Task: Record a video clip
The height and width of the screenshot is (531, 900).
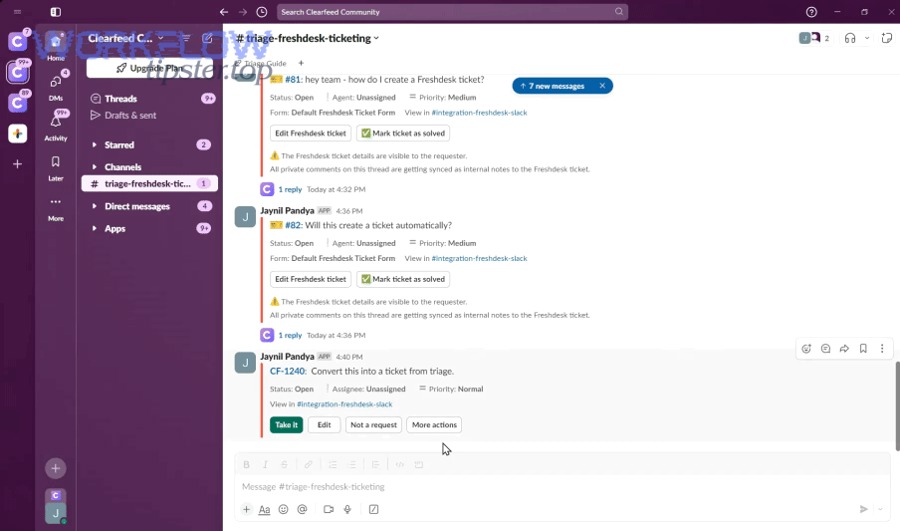Action: coord(328,509)
